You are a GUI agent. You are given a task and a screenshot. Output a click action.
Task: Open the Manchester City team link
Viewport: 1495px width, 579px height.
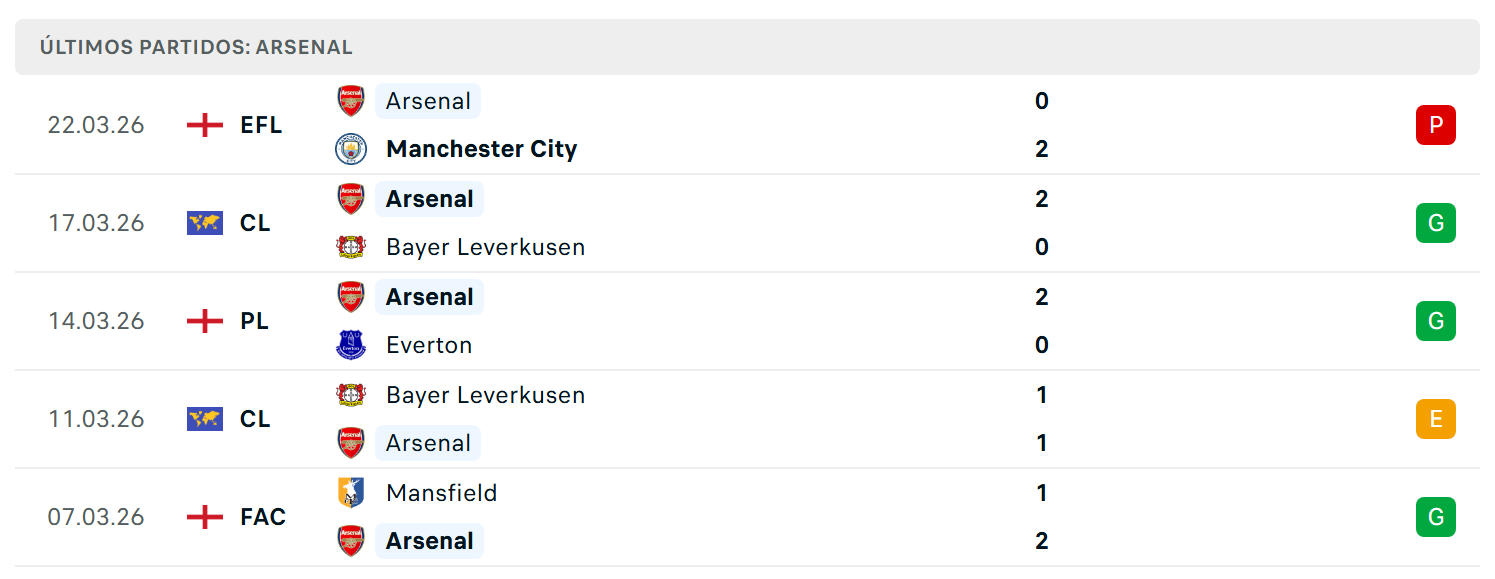482,149
